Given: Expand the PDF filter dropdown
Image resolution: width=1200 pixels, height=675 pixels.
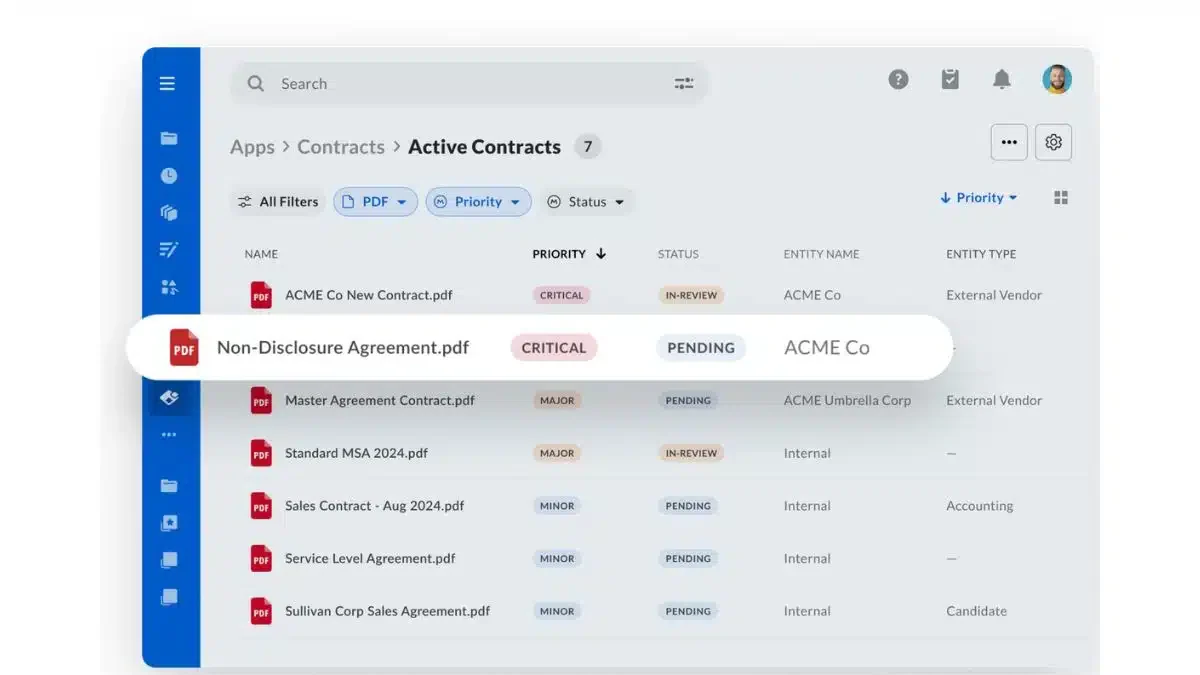Looking at the screenshot, I should click(x=375, y=202).
